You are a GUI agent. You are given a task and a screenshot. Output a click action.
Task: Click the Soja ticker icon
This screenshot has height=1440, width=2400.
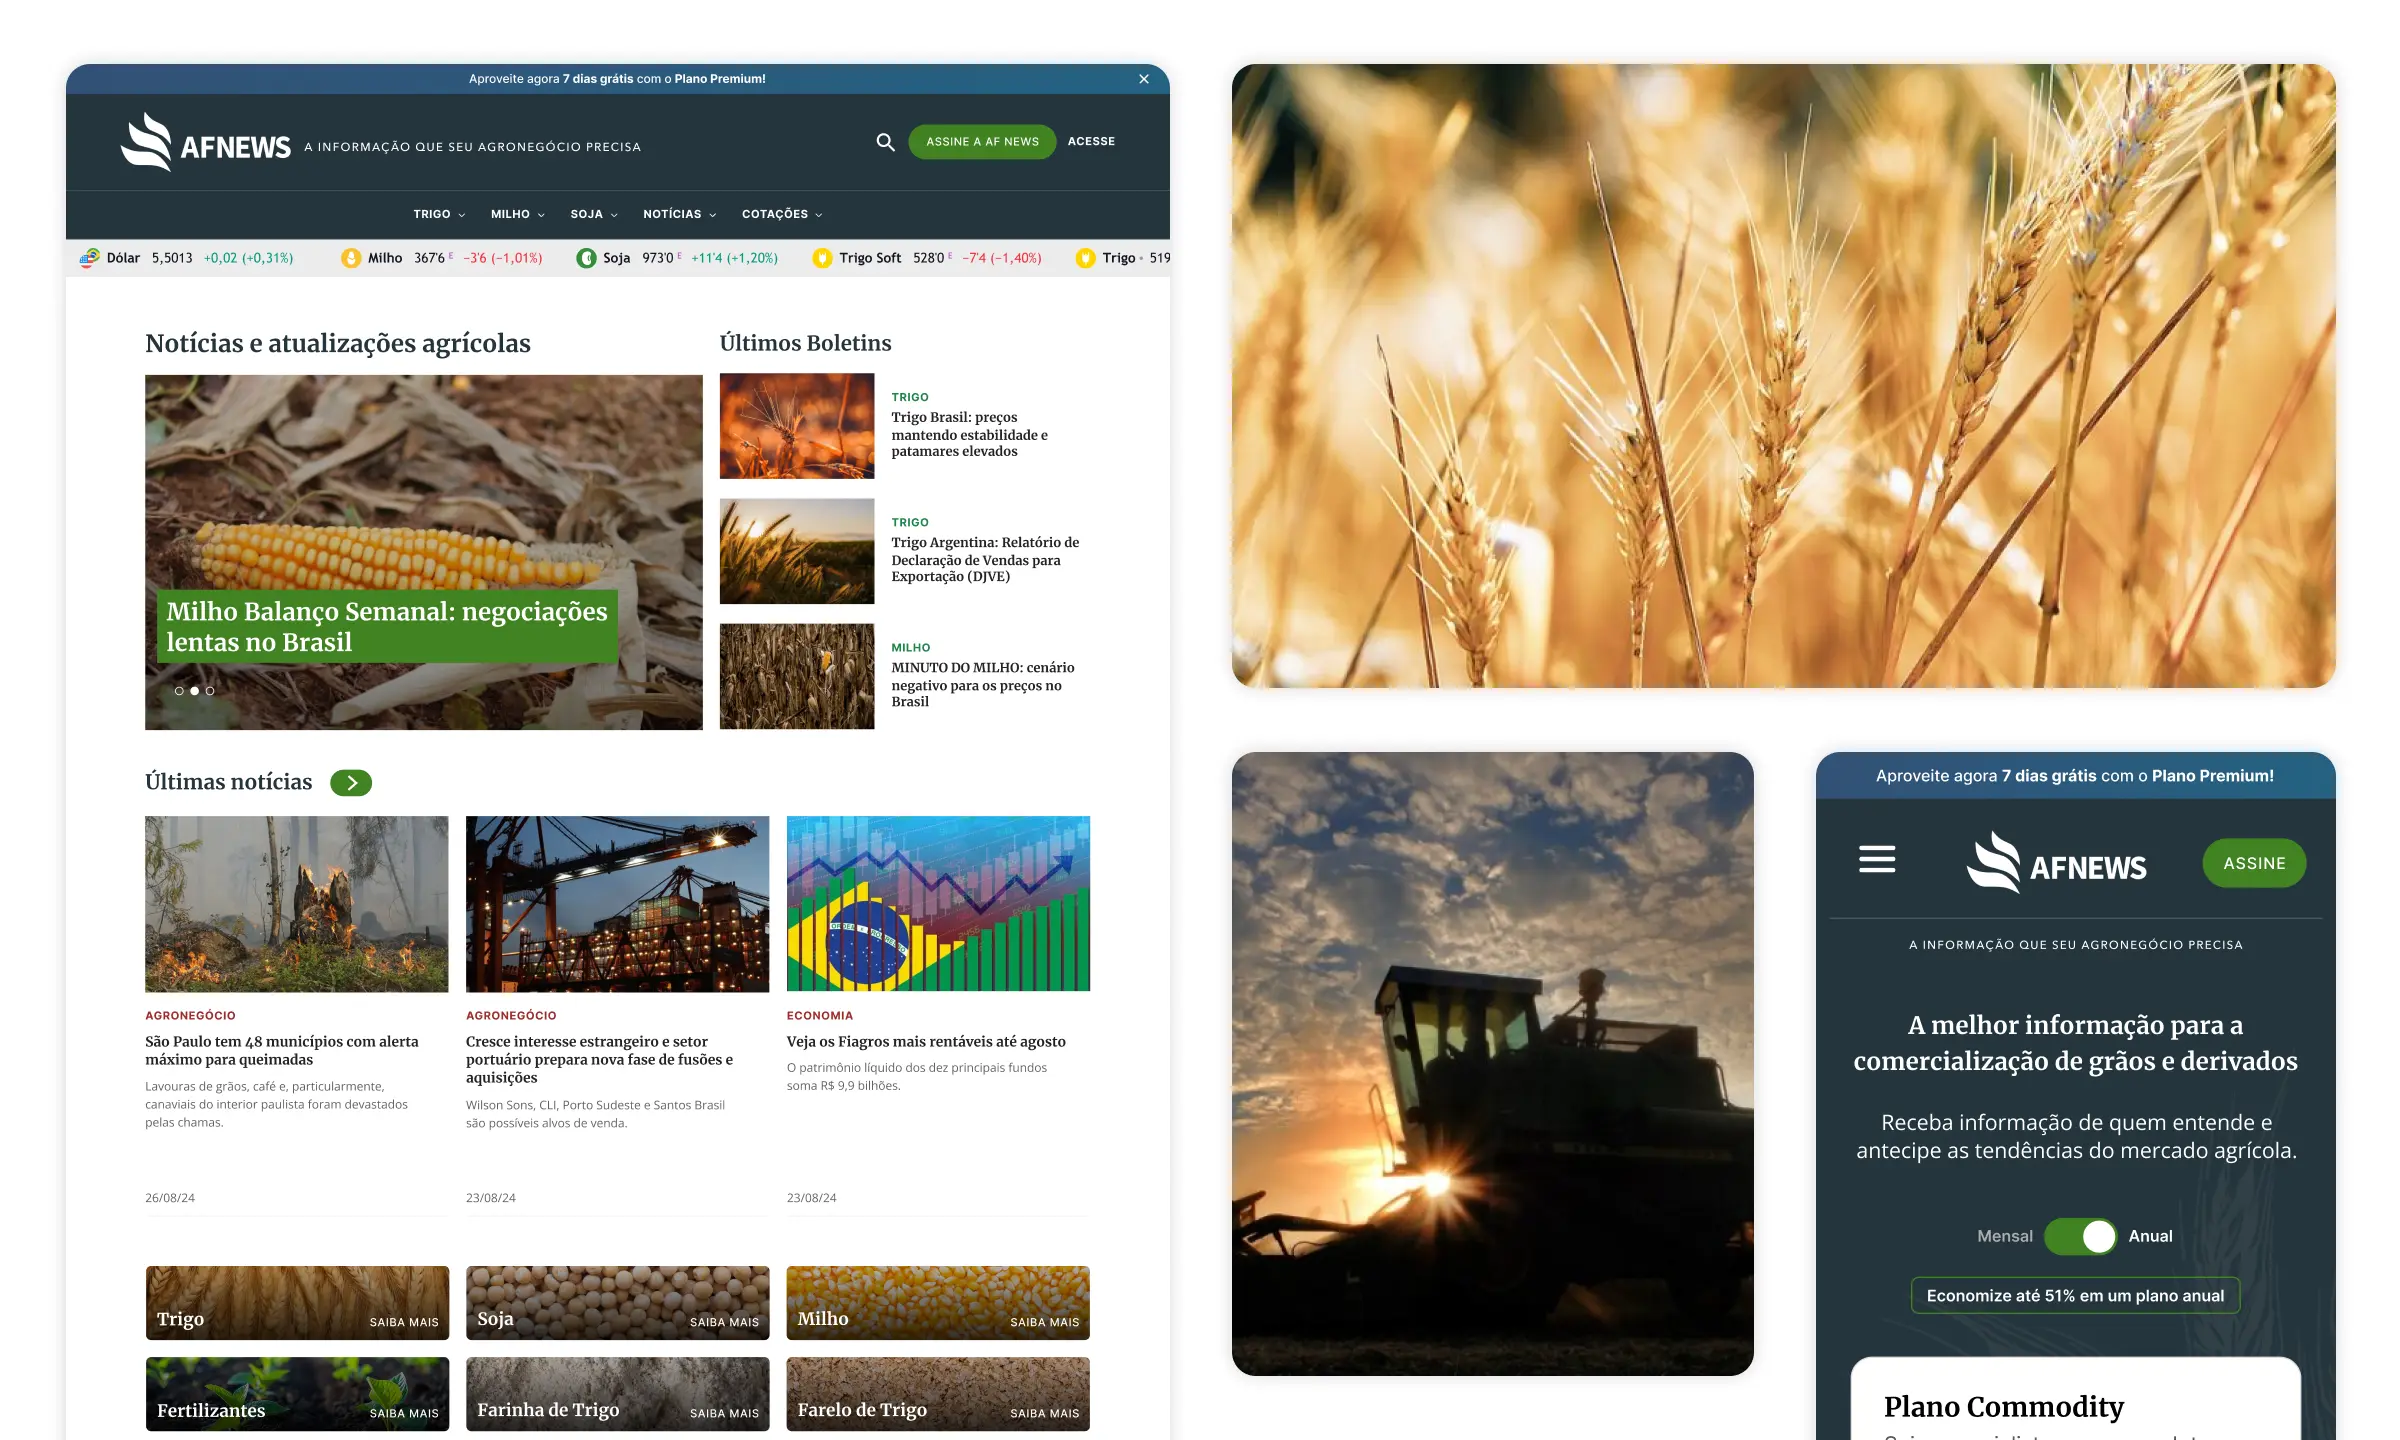586,258
